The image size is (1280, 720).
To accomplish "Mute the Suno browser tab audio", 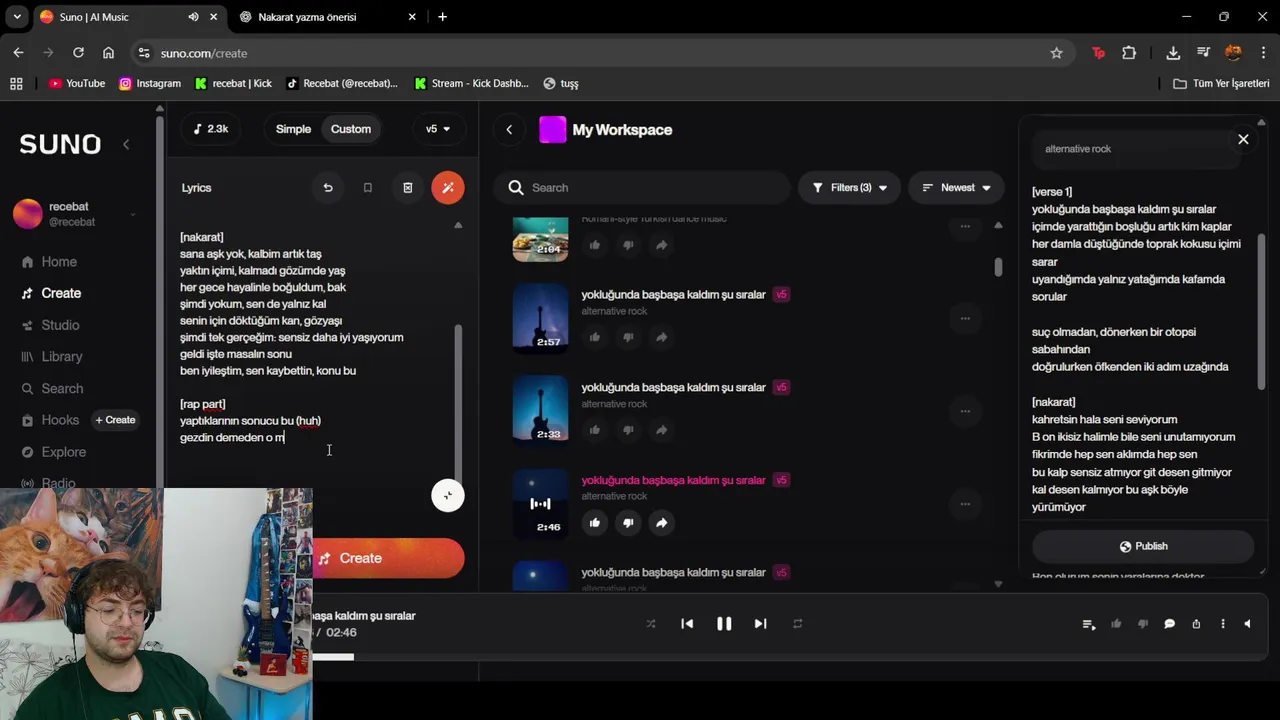I will click(193, 17).
